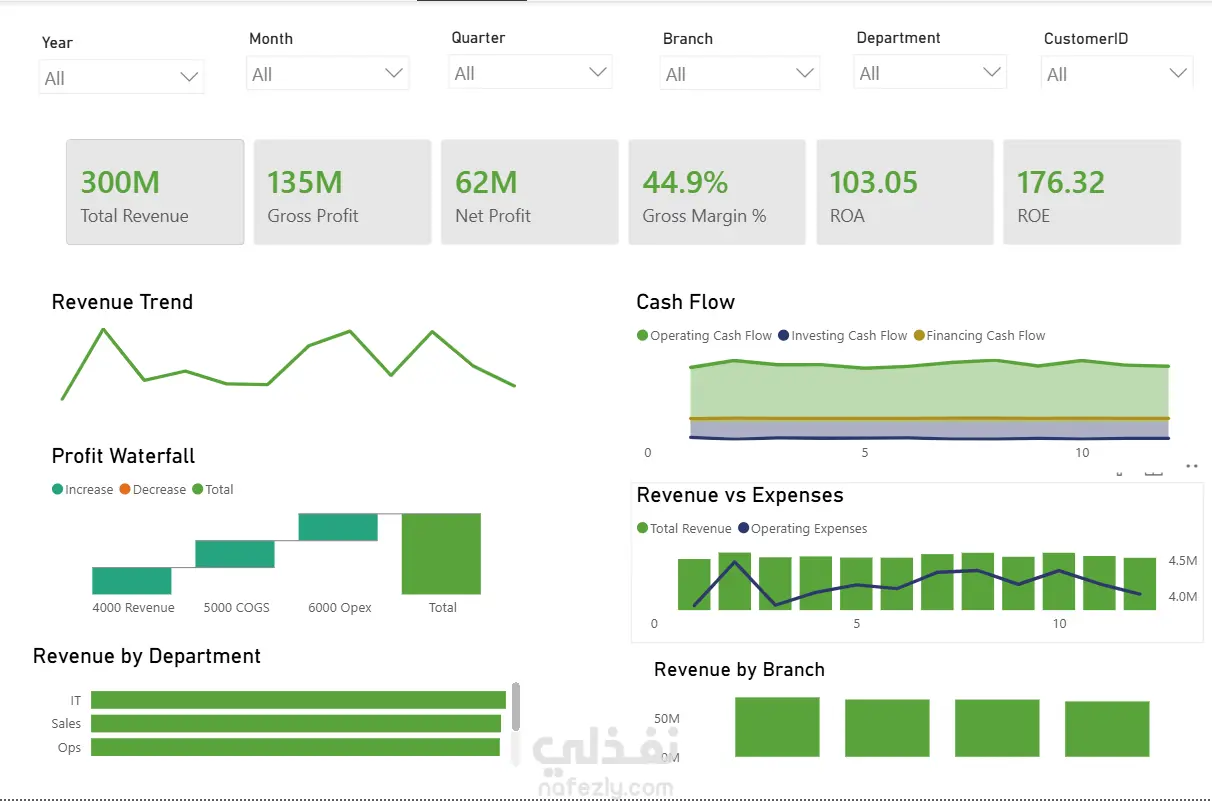Select the ROA 103.05 card

pyautogui.click(x=905, y=192)
